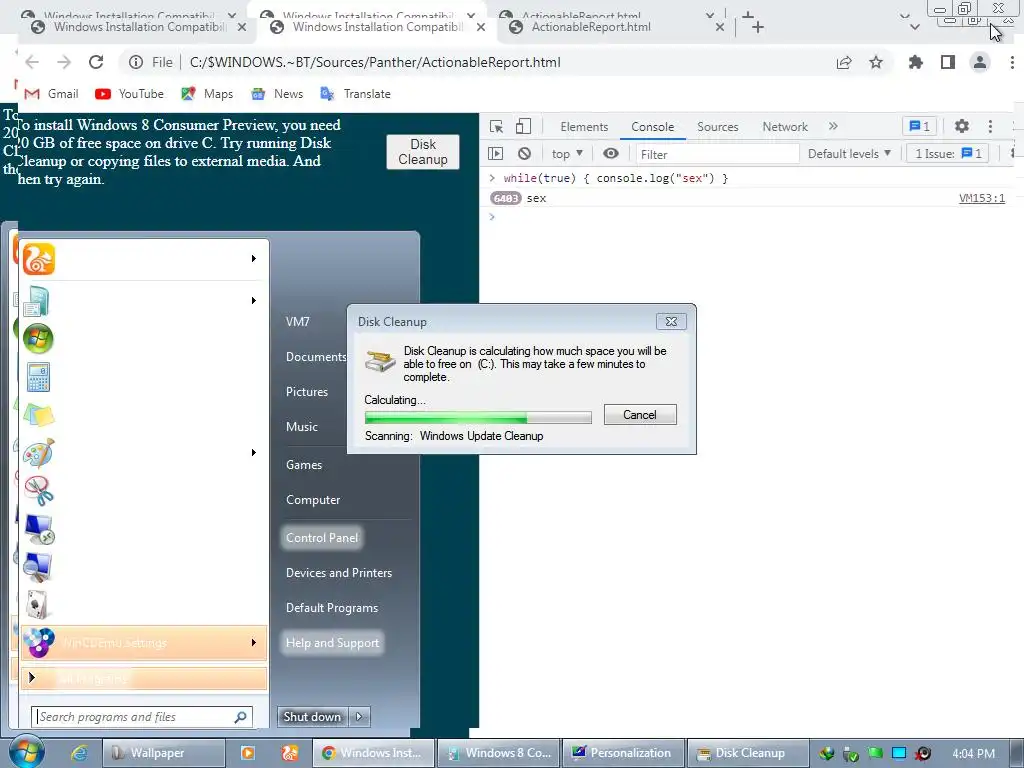Open the tab search chevron in Chrome
The height and width of the screenshot is (768, 1024).
[915, 27]
